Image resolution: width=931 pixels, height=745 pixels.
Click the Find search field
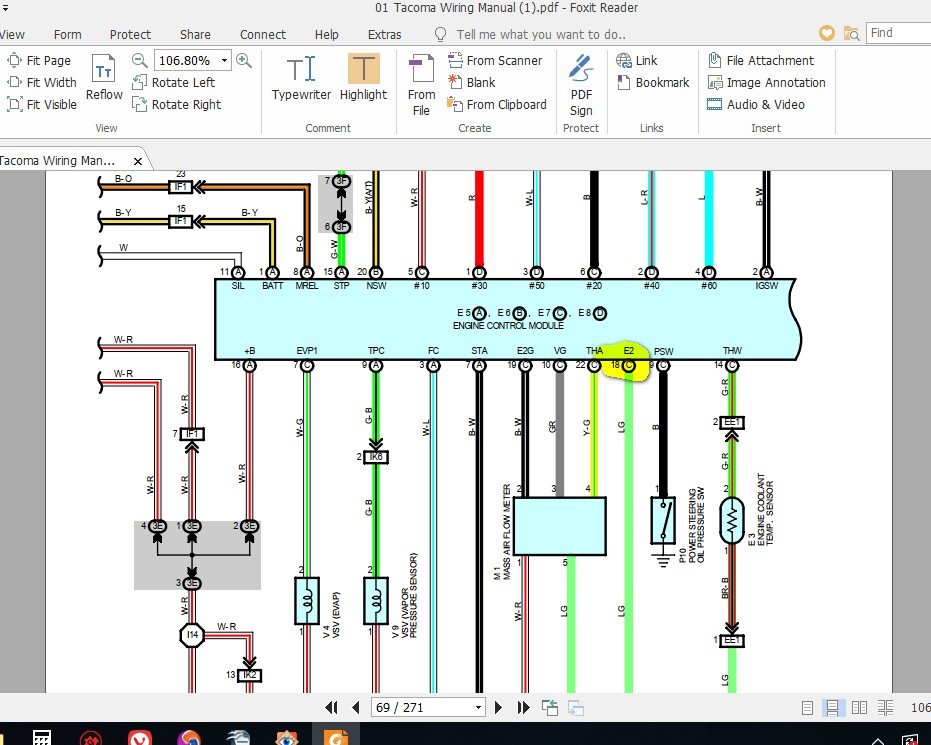click(x=898, y=33)
